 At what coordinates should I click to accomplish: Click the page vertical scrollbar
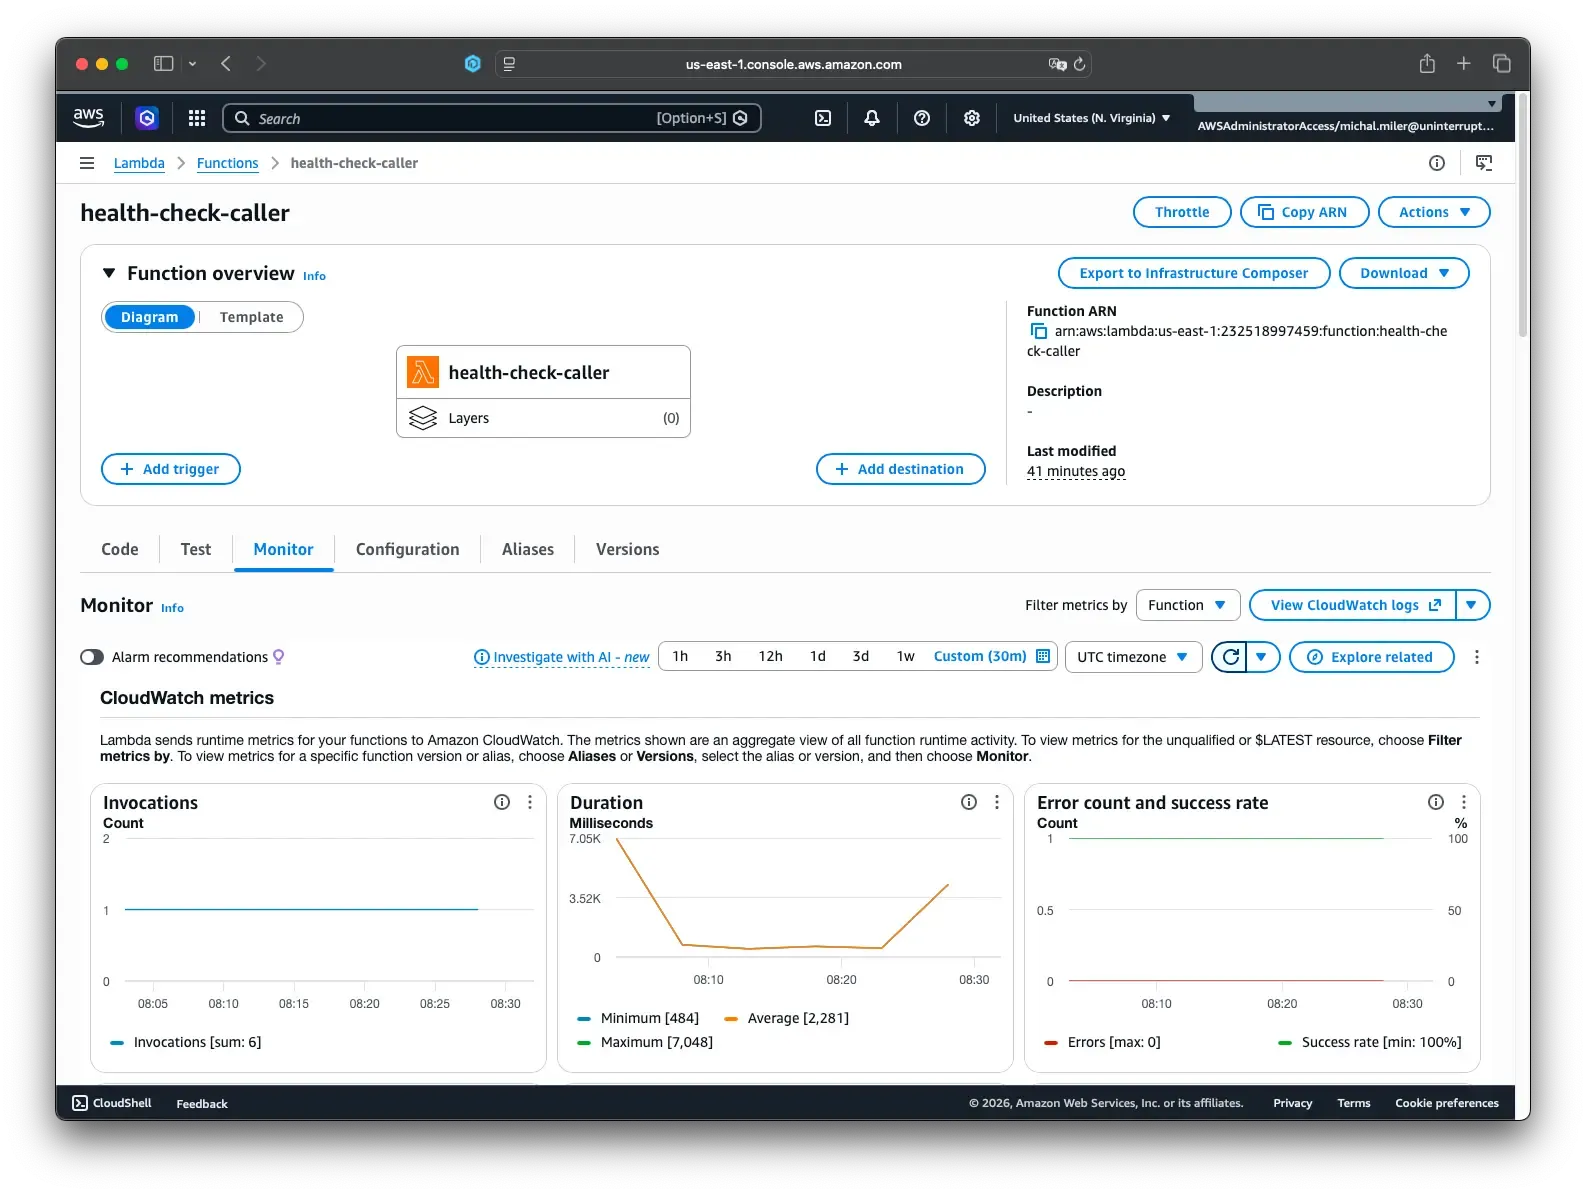coord(1523,215)
